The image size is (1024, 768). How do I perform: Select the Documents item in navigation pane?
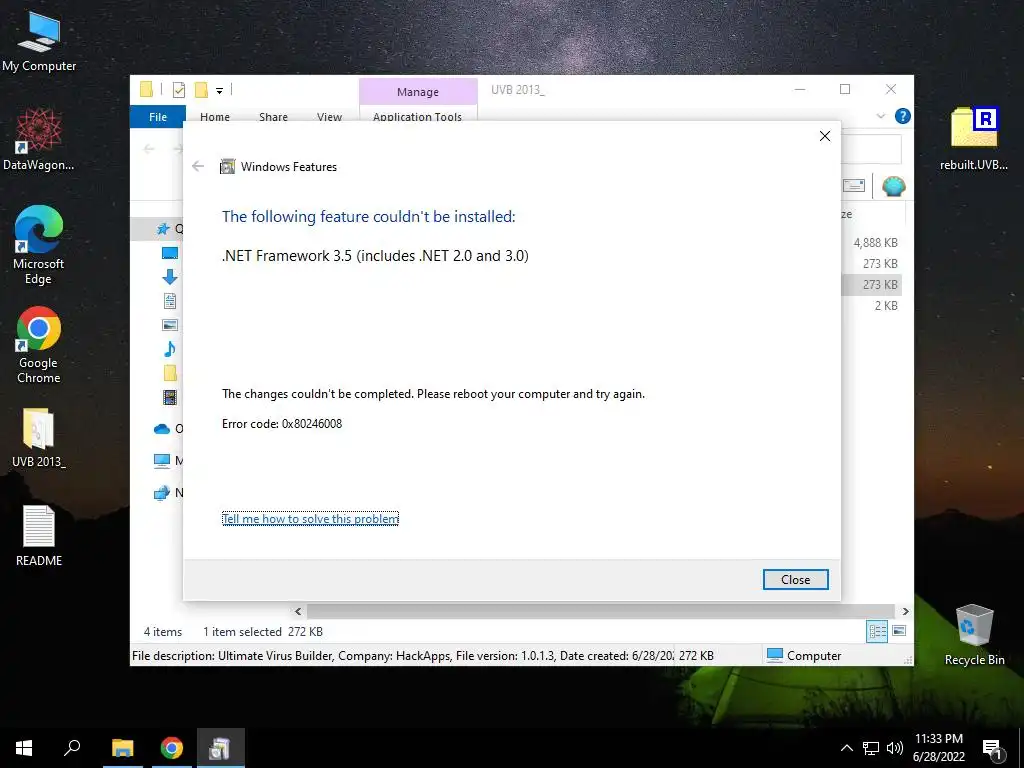pyautogui.click(x=170, y=301)
